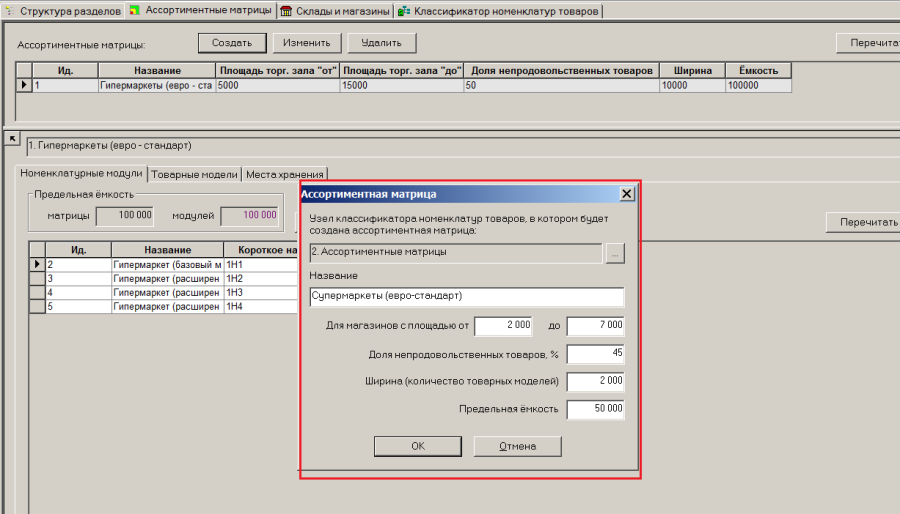Image resolution: width=900 pixels, height=514 pixels.
Task: Click the upper Перечитать button beside the matrices table
Action: point(868,43)
